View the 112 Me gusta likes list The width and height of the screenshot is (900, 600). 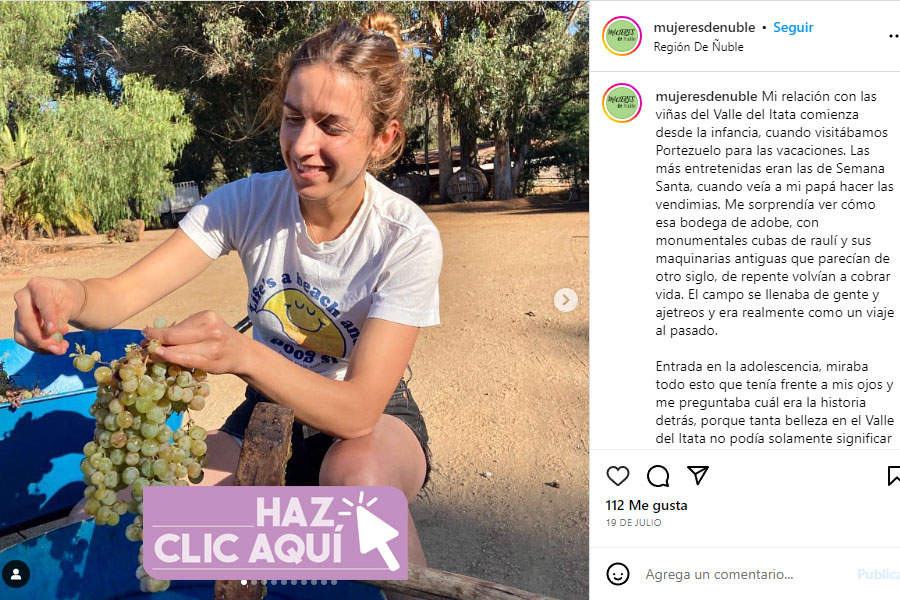coord(646,505)
